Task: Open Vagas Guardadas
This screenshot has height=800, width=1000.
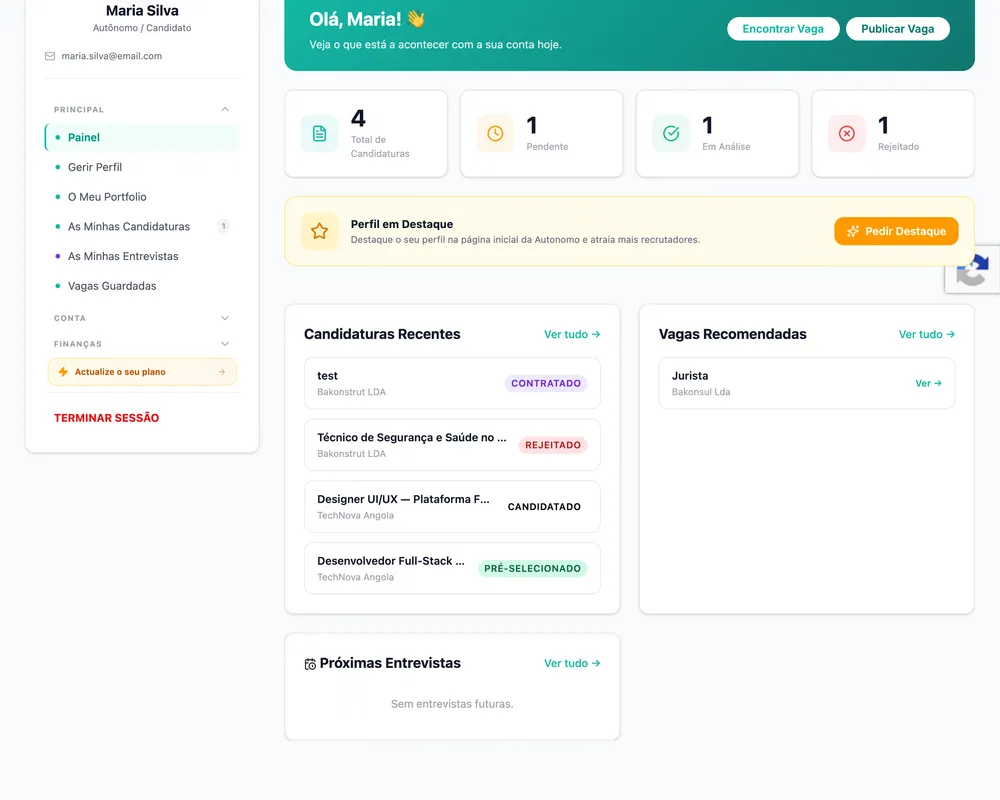Action: pos(142,286)
